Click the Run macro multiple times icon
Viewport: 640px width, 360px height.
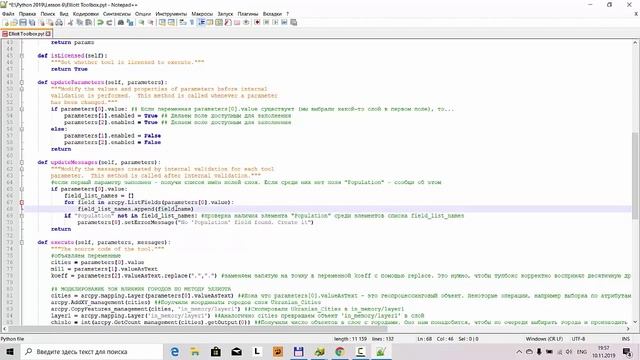tap(284, 22)
